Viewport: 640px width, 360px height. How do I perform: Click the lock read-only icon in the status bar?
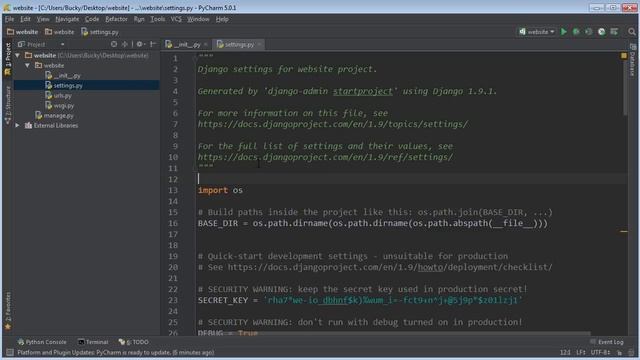point(620,352)
